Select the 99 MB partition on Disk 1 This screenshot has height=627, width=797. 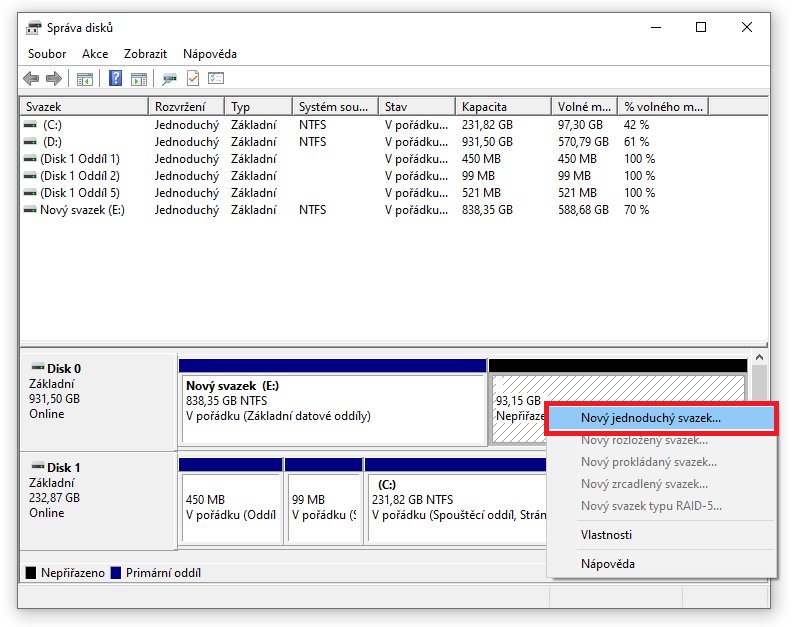pyautogui.click(x=324, y=501)
